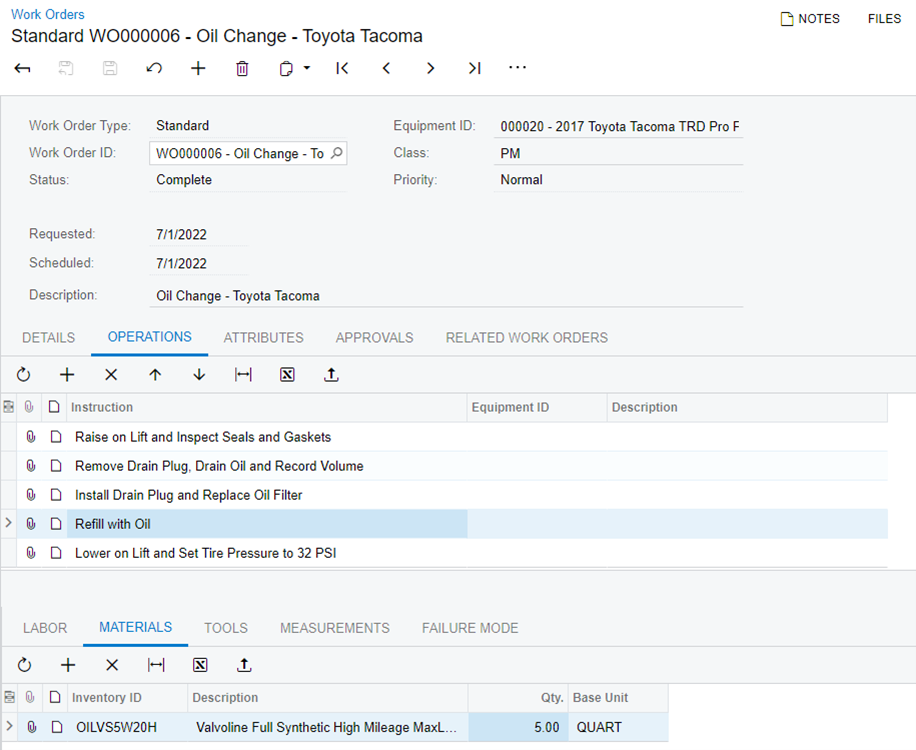The height and width of the screenshot is (750, 916).
Task: Refresh the materials grid
Action: [x=24, y=665]
